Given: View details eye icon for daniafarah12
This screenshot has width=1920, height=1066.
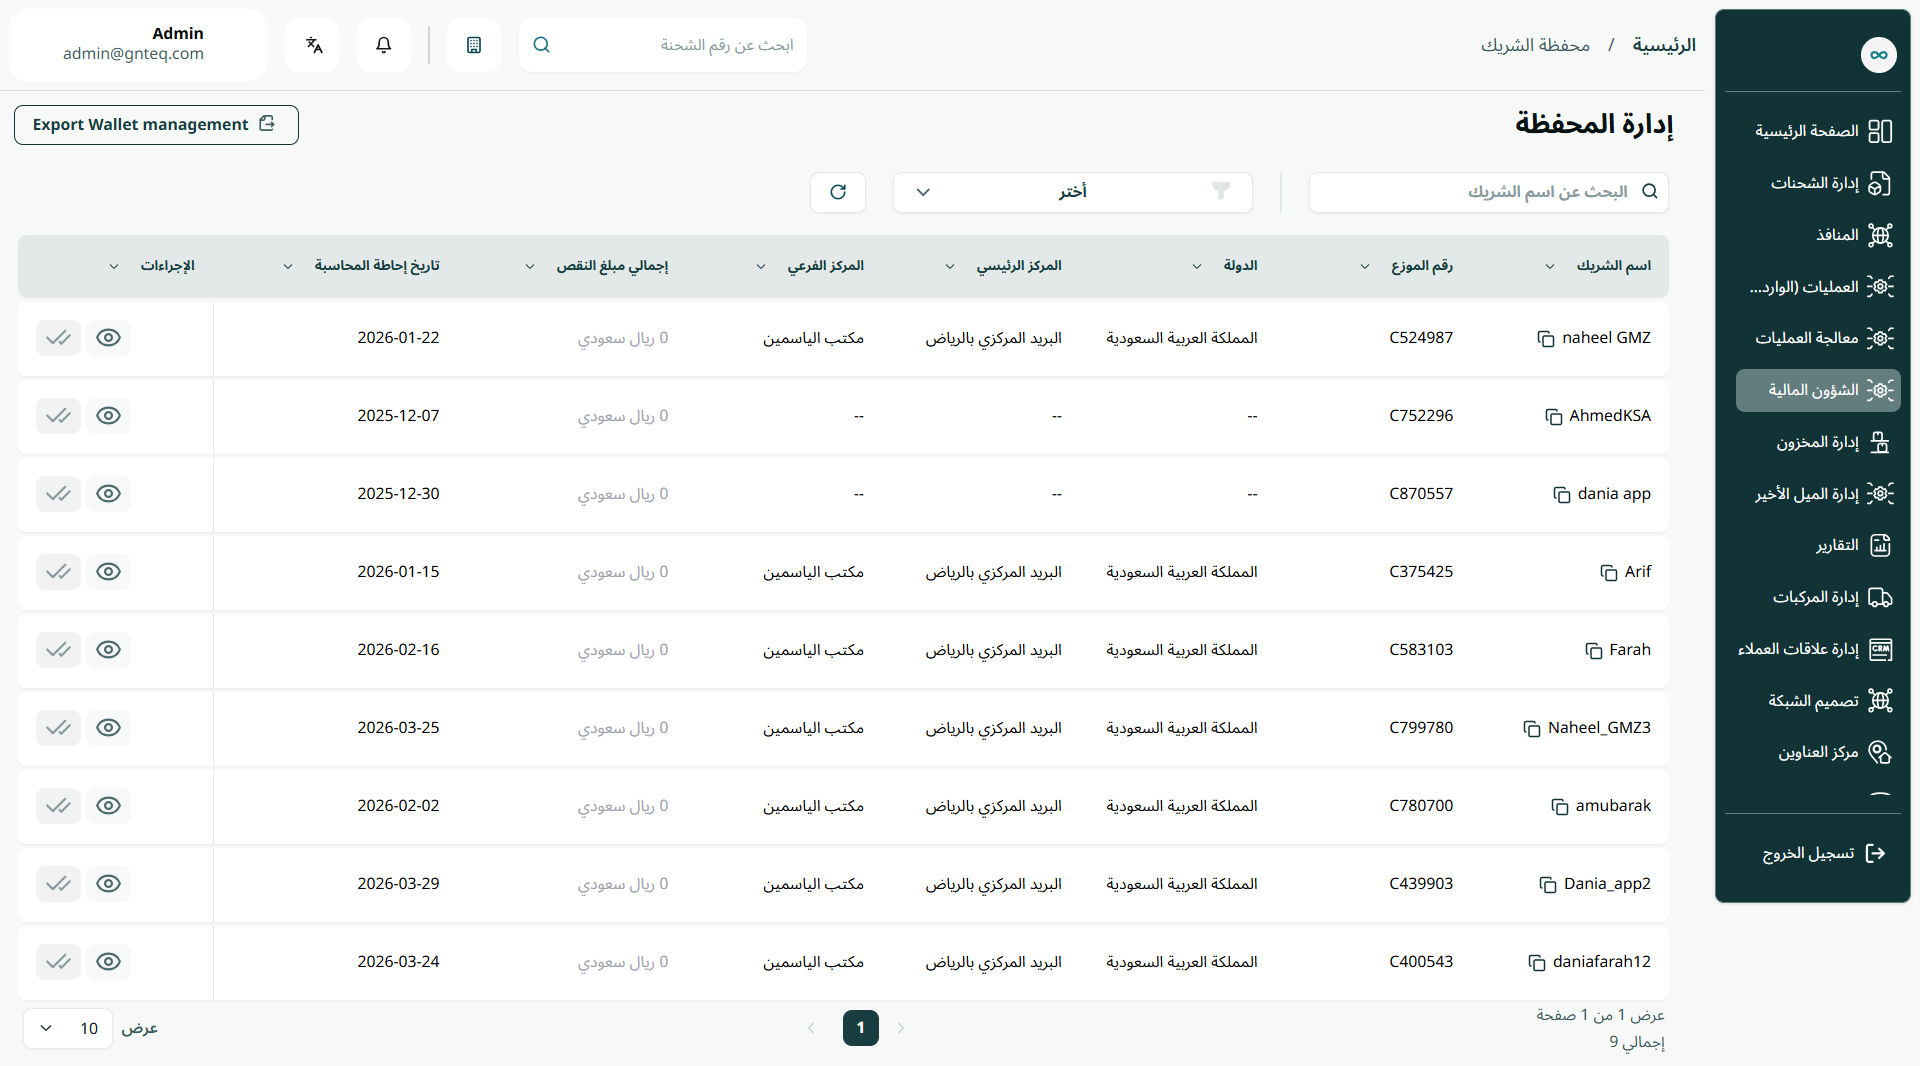Looking at the screenshot, I should (108, 962).
